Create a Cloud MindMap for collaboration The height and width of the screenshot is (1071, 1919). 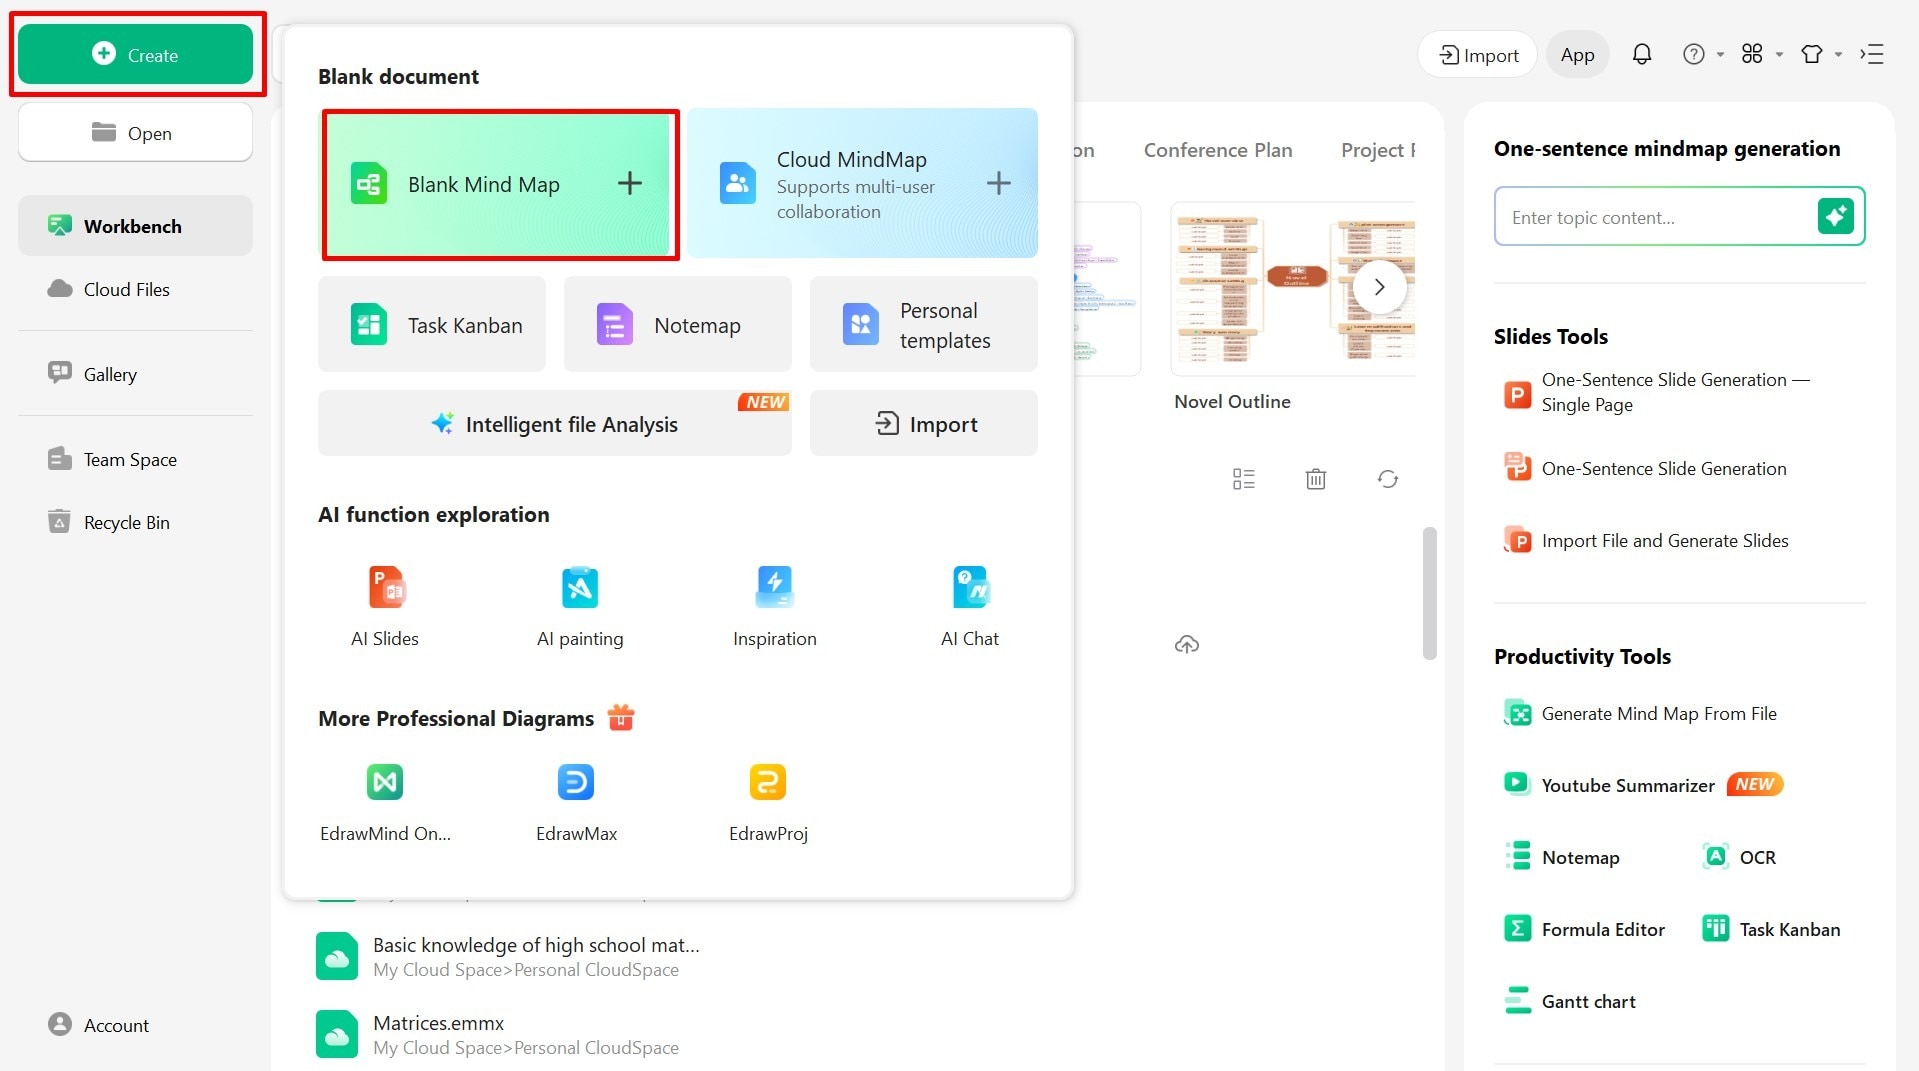862,184
